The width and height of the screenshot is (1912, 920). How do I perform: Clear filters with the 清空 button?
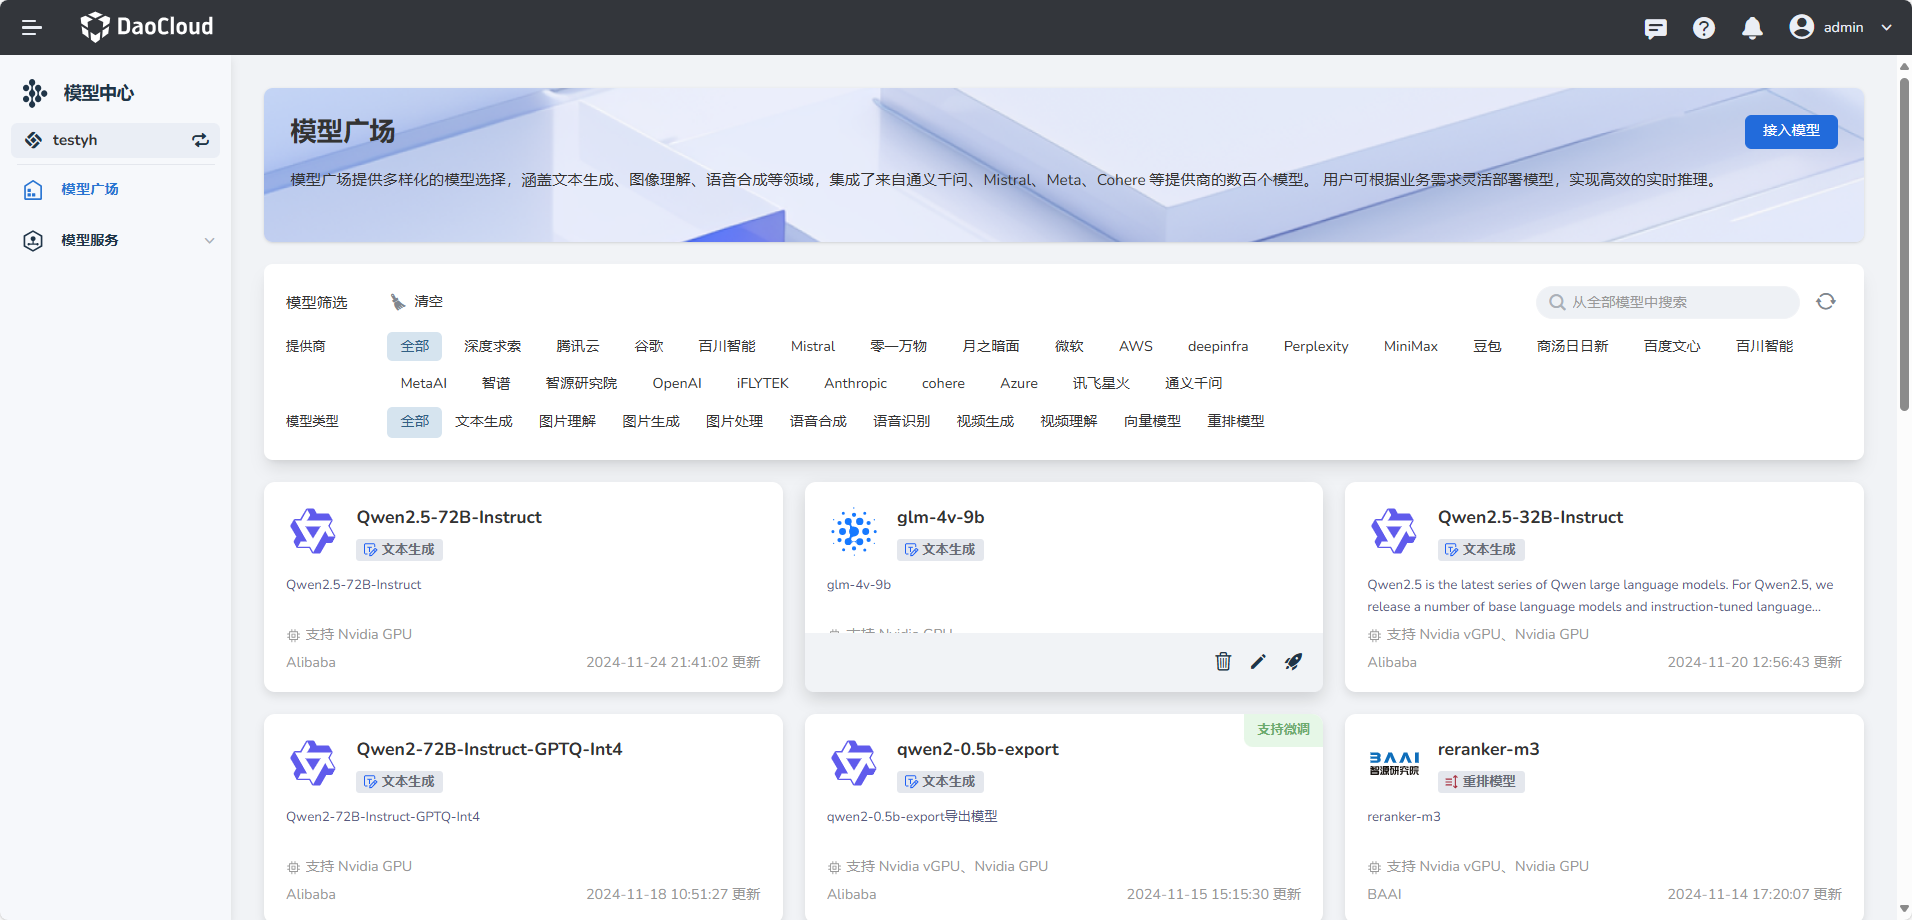(416, 302)
